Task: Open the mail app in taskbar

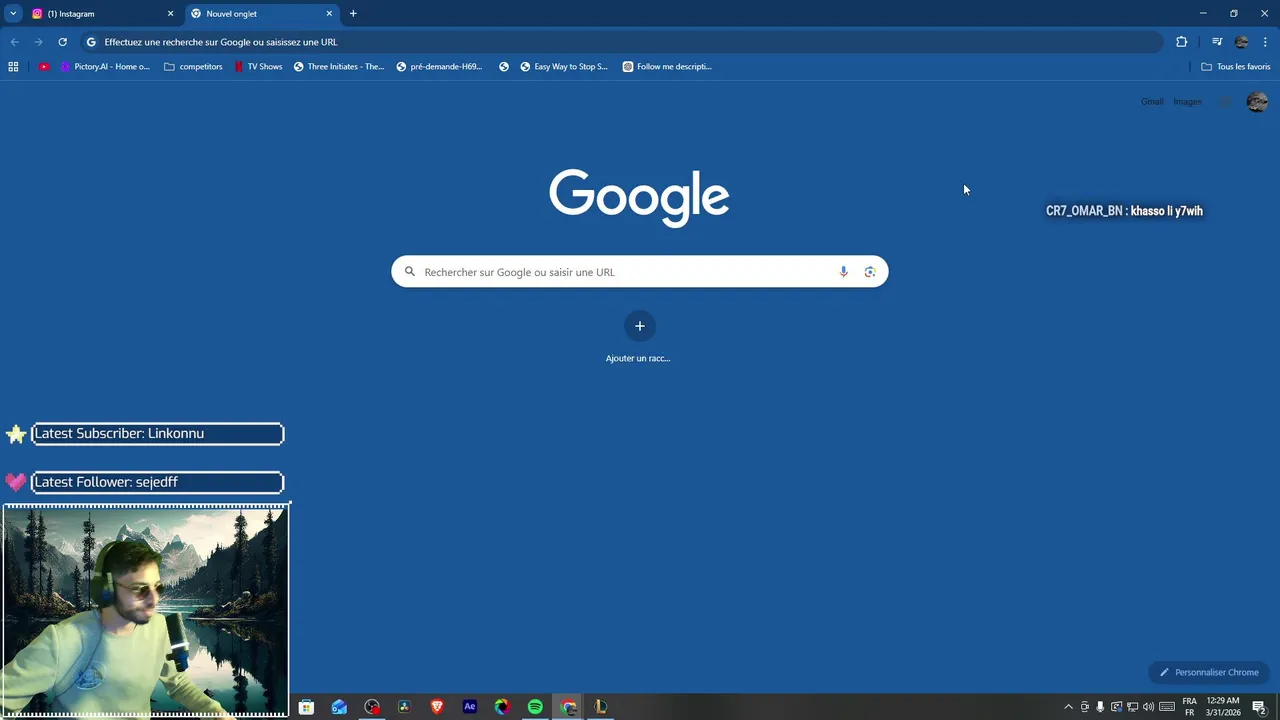Action: point(339,707)
